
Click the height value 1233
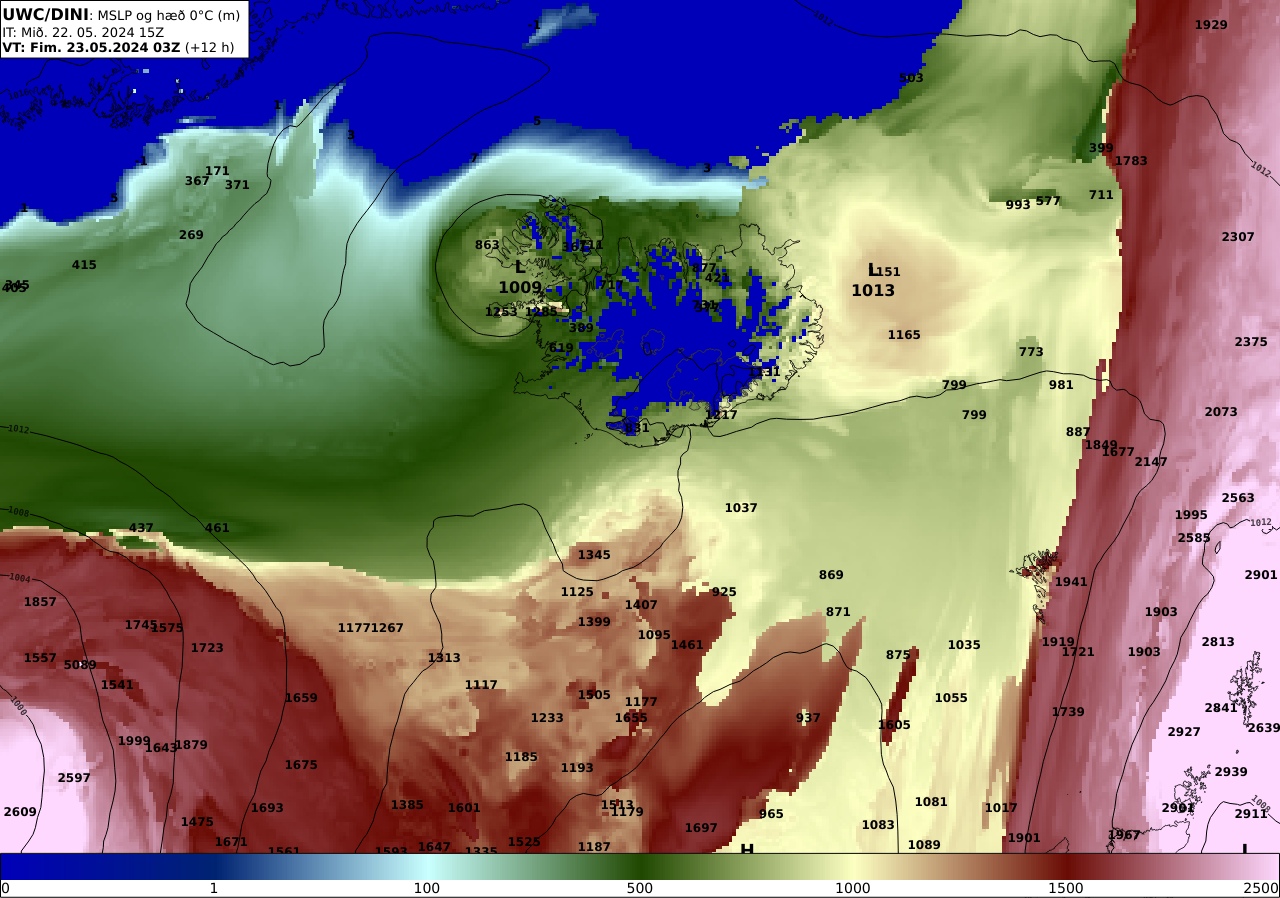coord(547,718)
